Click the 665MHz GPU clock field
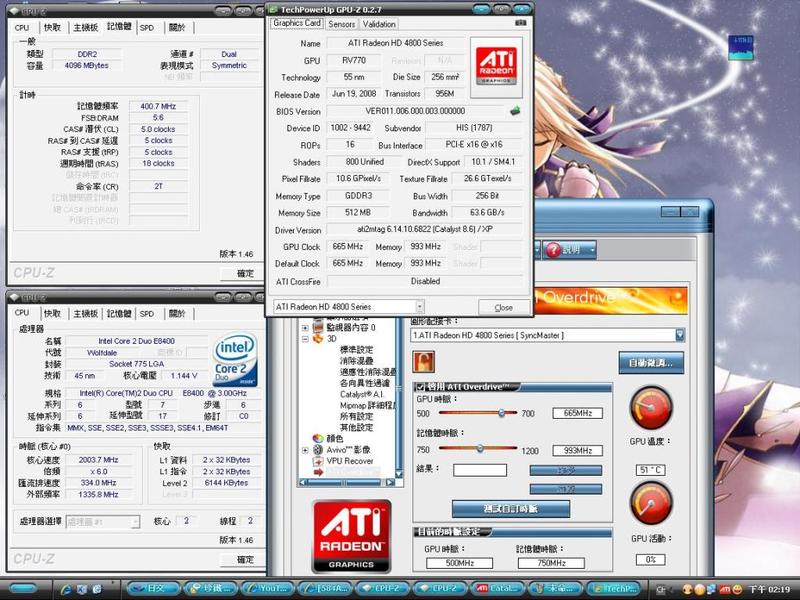 pyautogui.click(x=578, y=413)
